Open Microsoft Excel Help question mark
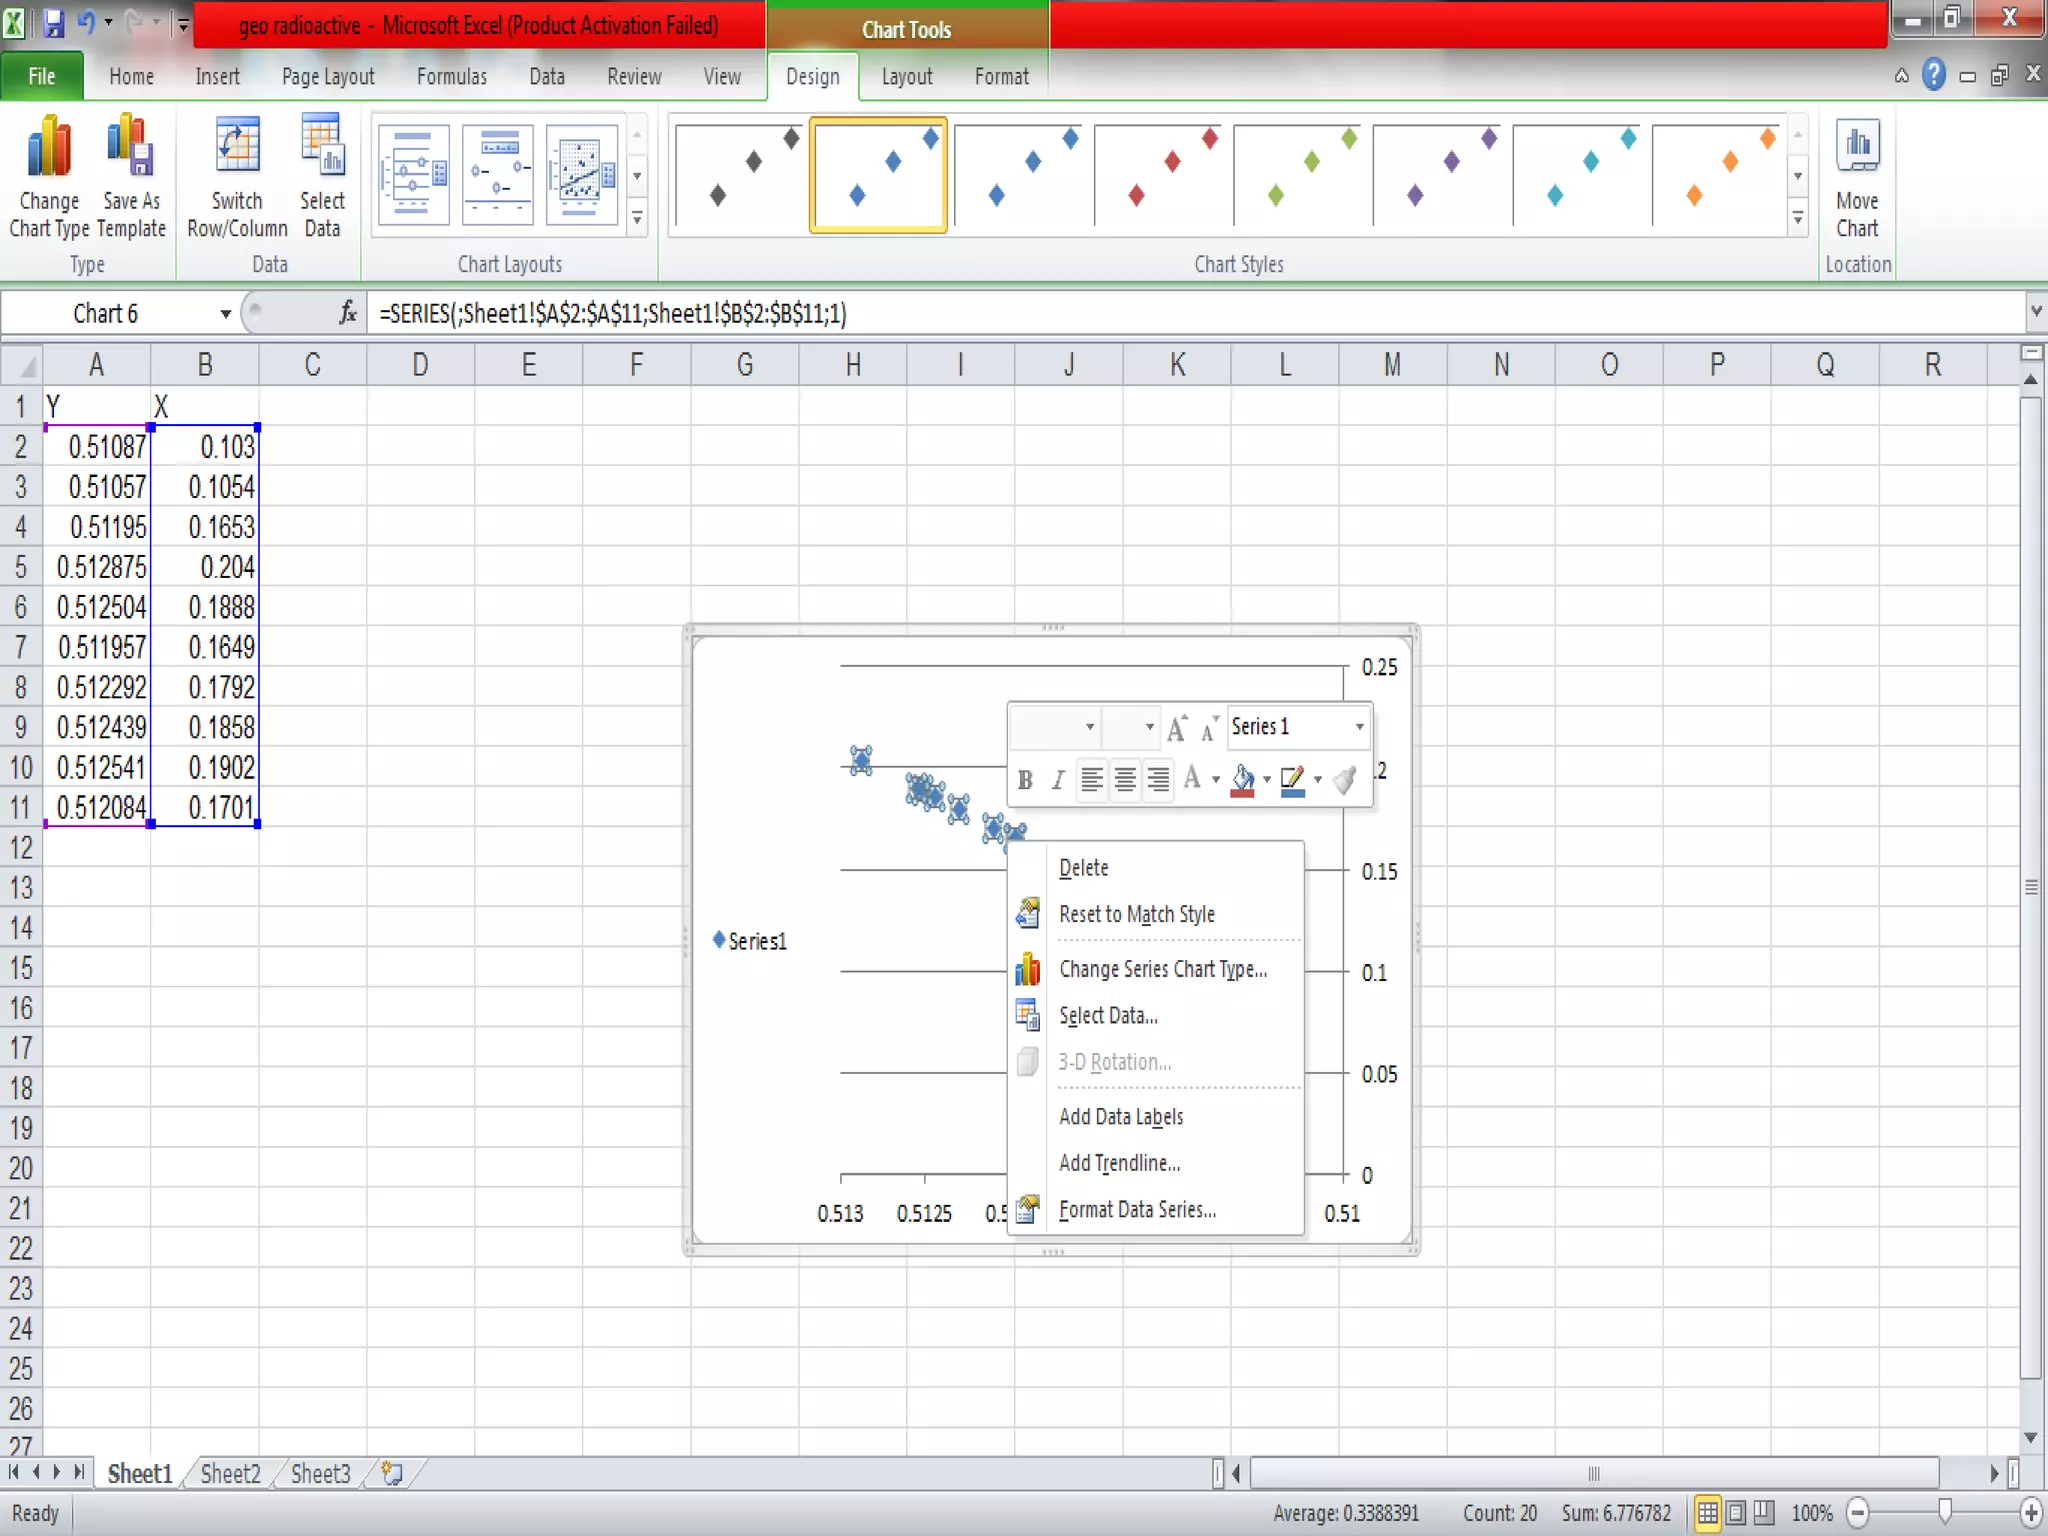This screenshot has width=2048, height=1536. (x=1933, y=75)
